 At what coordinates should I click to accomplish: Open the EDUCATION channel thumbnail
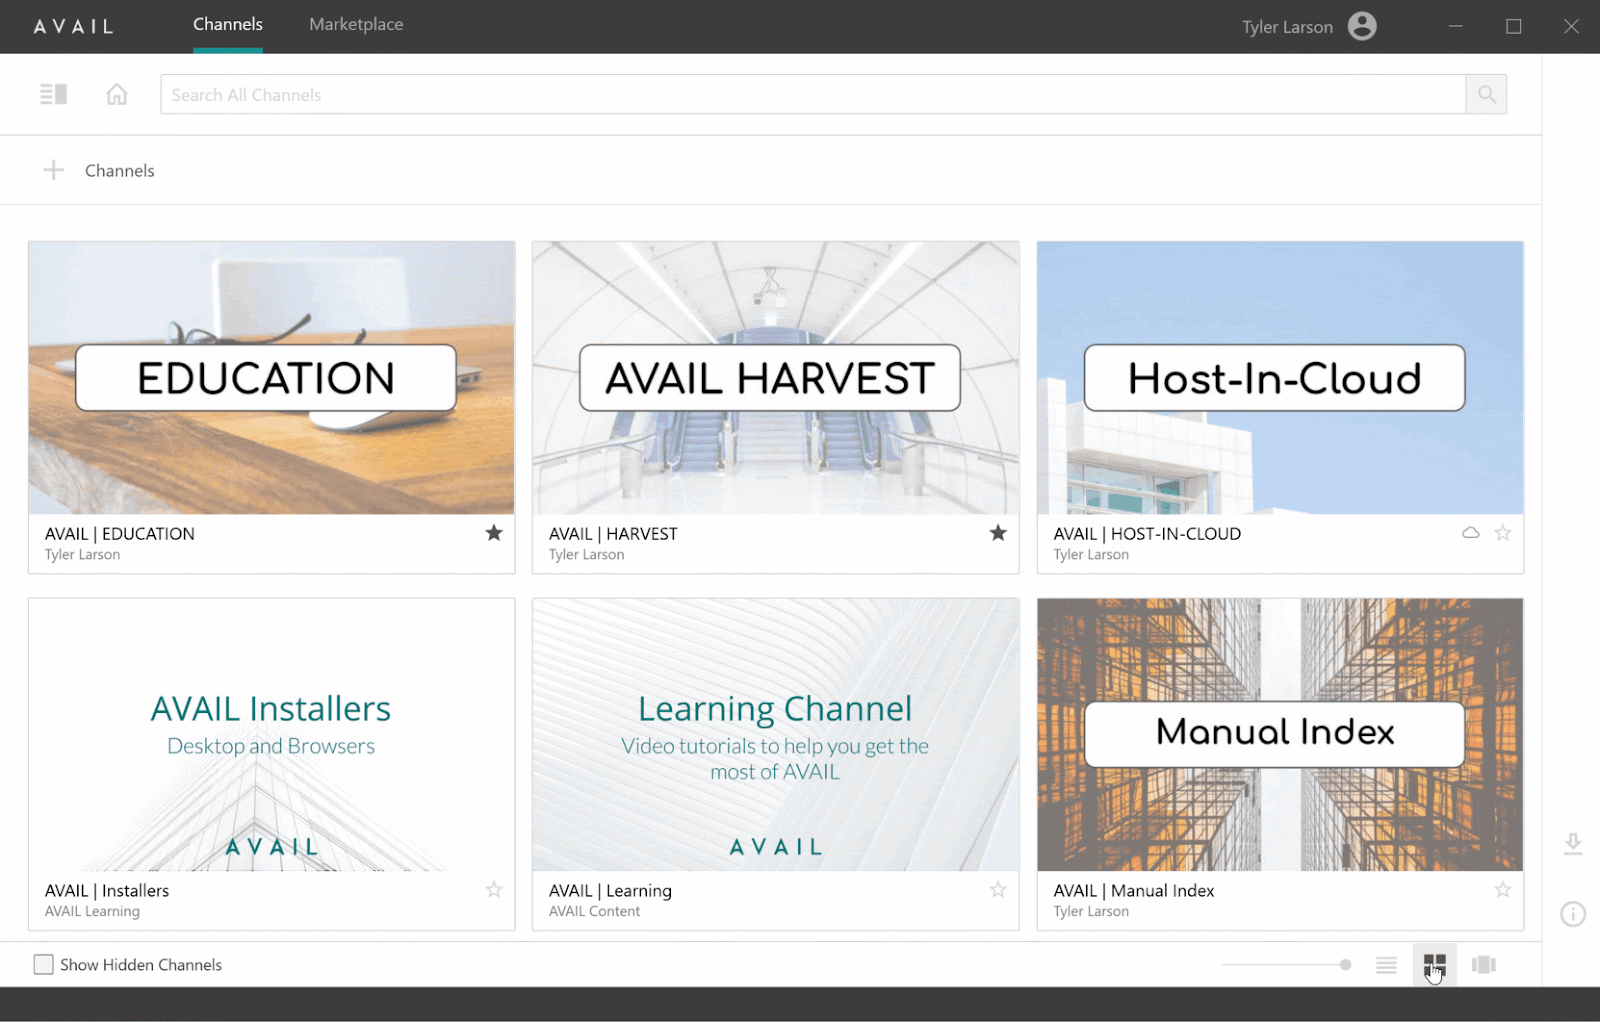(x=272, y=378)
